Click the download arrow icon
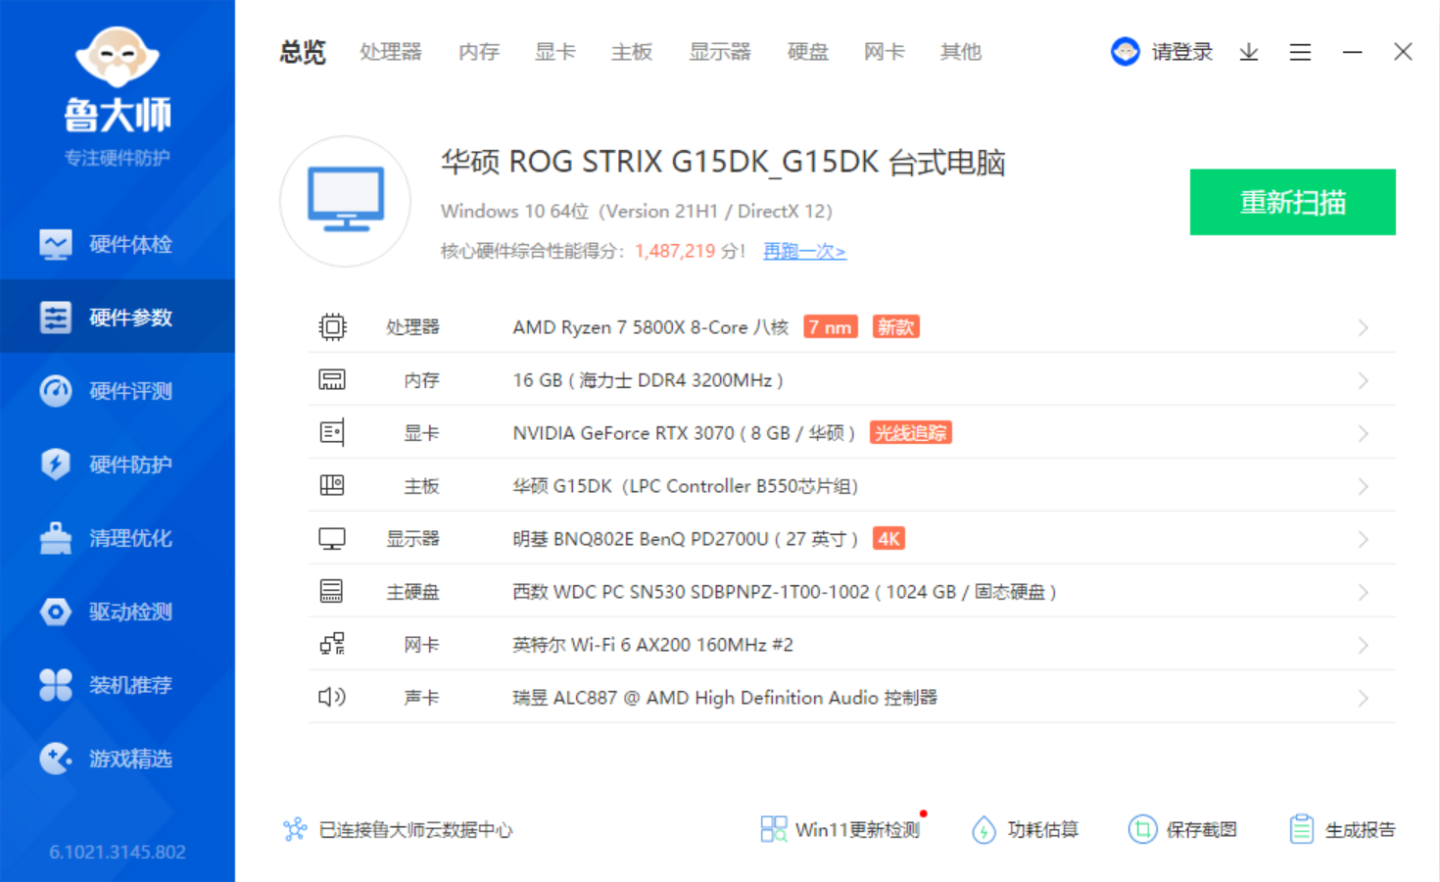 pos(1249,52)
